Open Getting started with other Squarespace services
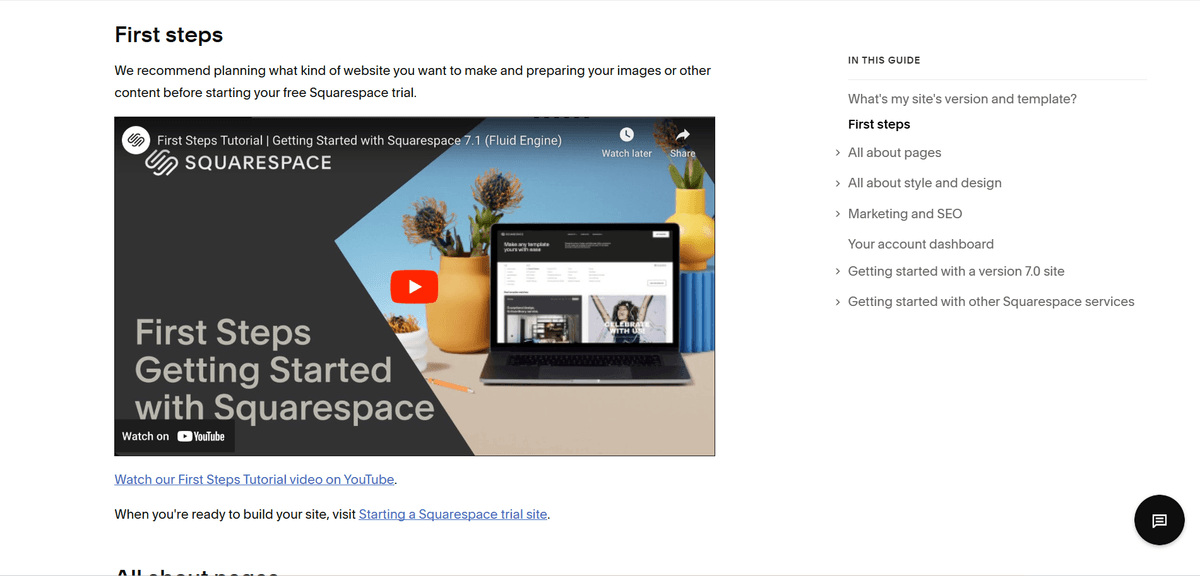1200x576 pixels. (x=991, y=302)
